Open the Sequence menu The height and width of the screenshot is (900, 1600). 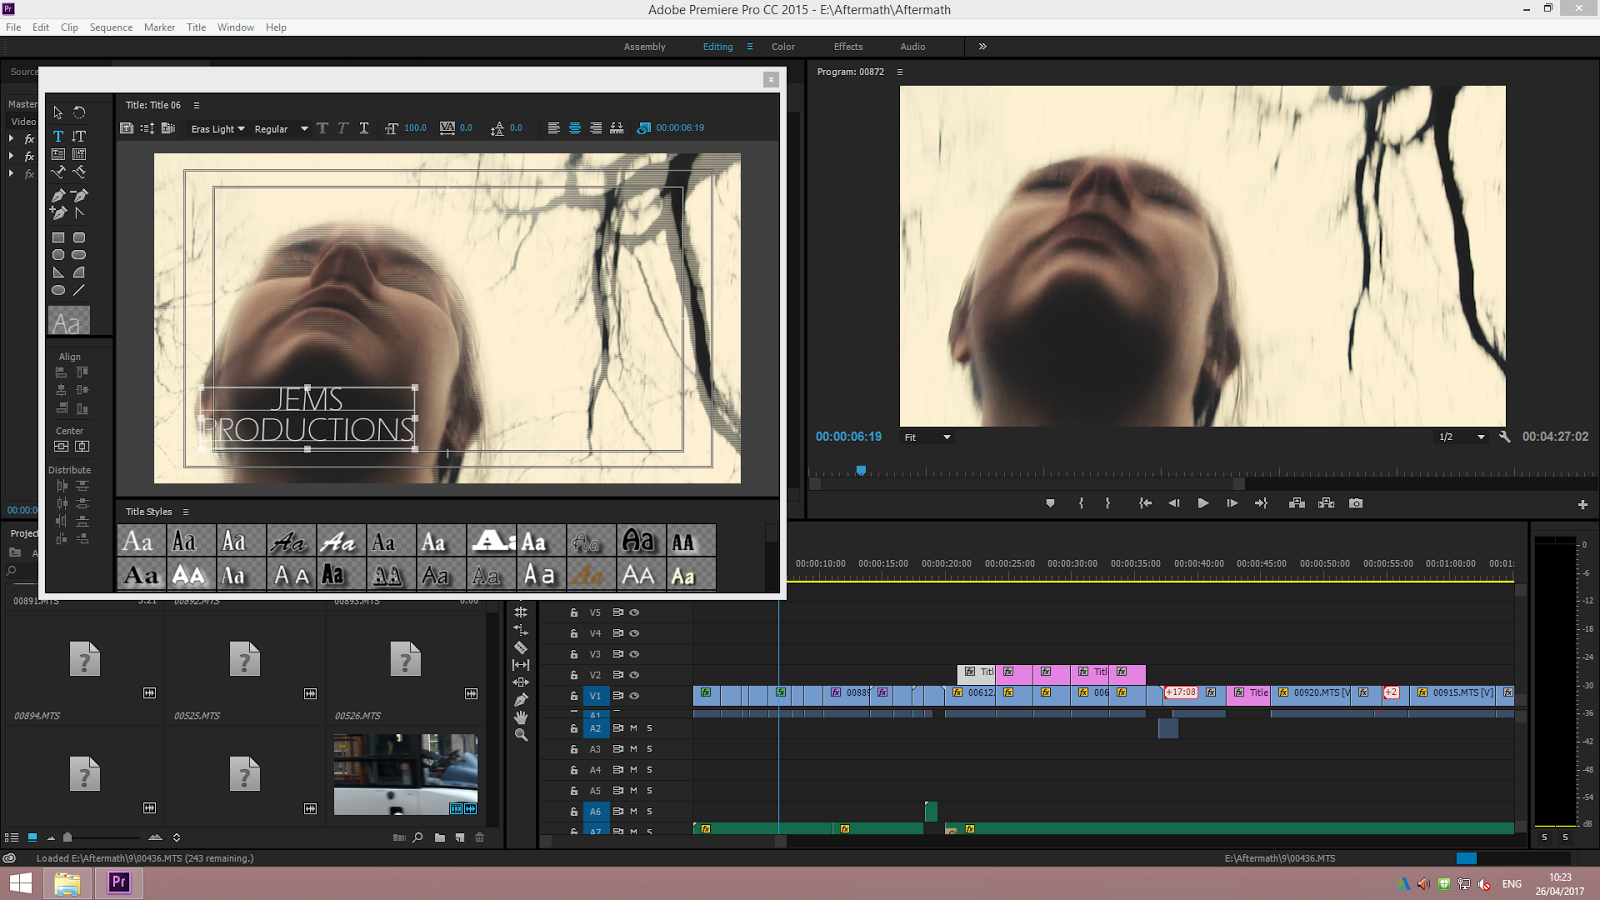coord(111,27)
